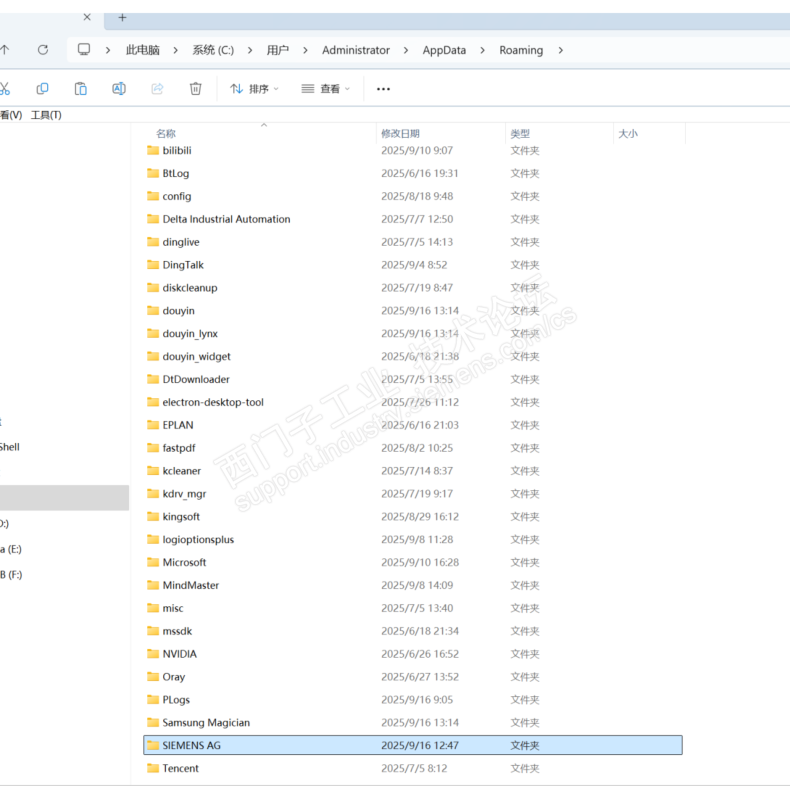Screen dimensions: 790x786
Task: Select the fastpdf folder name
Action: pyautogui.click(x=179, y=448)
